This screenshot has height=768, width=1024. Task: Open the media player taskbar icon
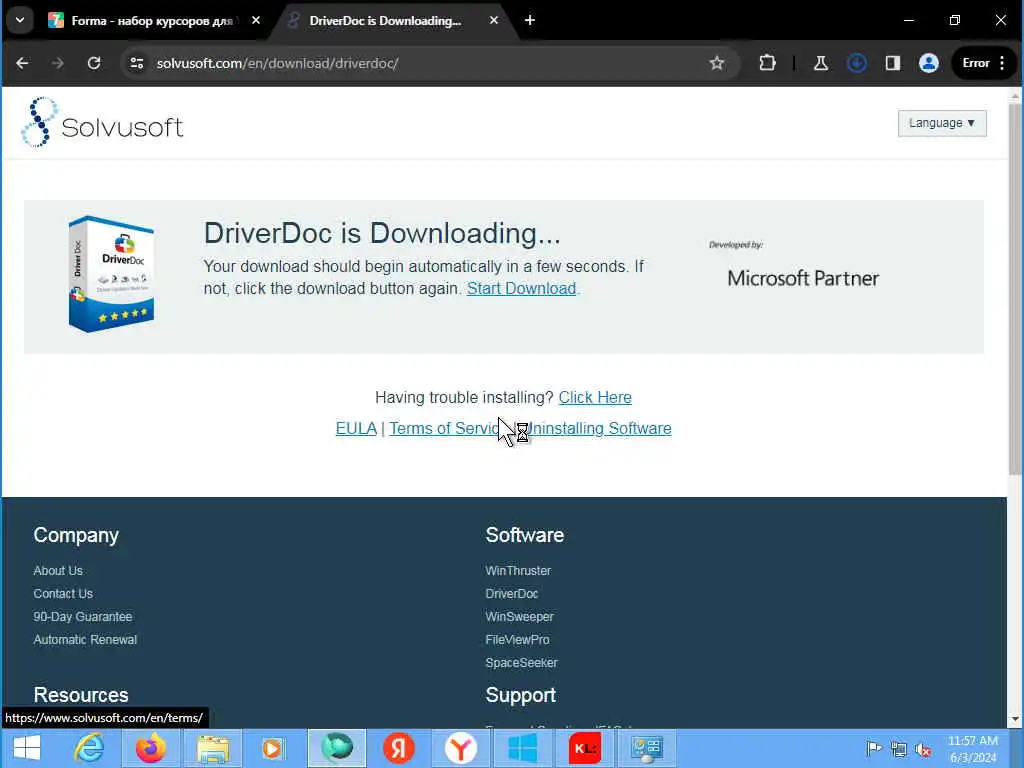click(273, 748)
